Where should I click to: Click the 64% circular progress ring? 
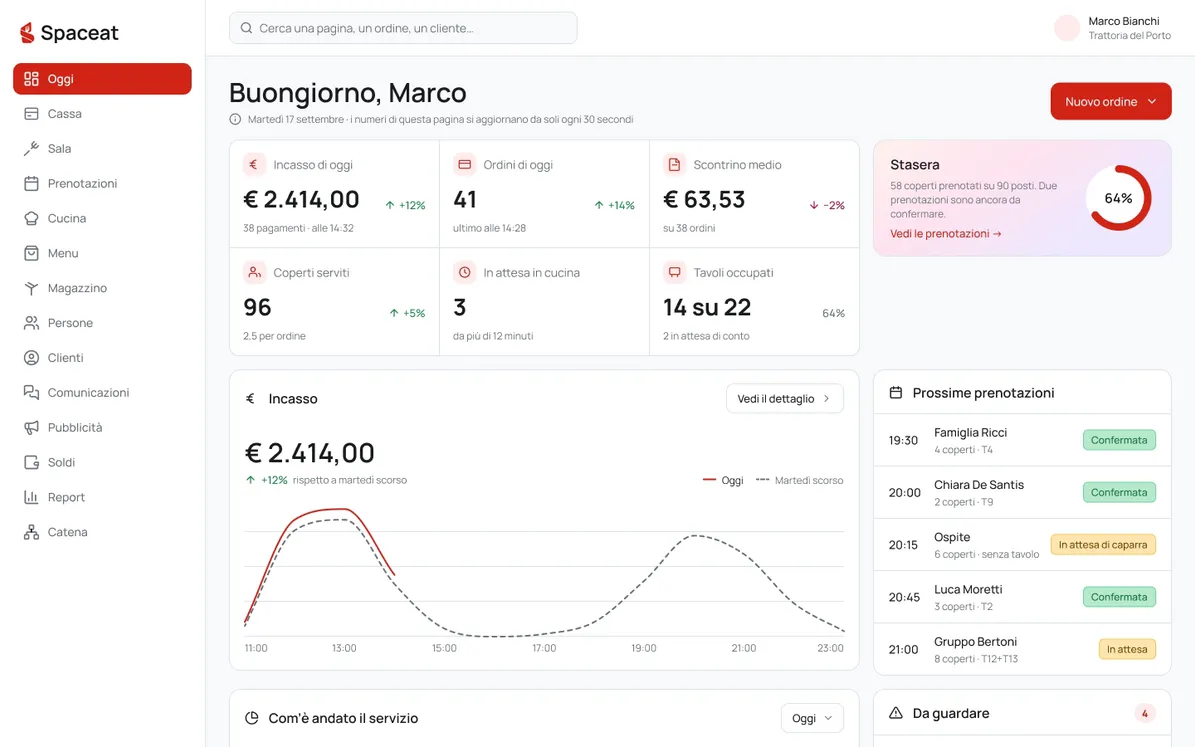click(x=1118, y=198)
